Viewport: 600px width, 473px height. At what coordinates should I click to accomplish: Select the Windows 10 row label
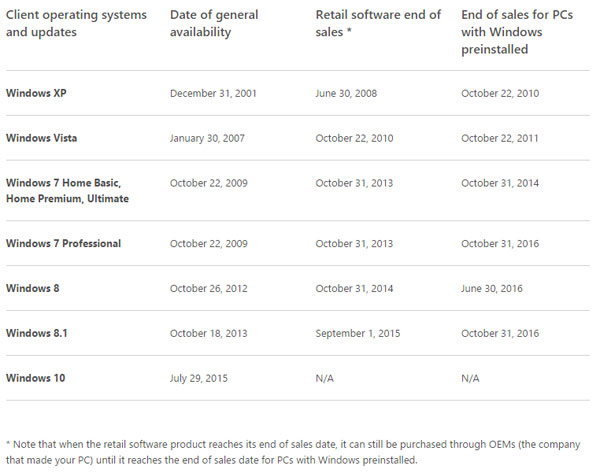pos(34,378)
